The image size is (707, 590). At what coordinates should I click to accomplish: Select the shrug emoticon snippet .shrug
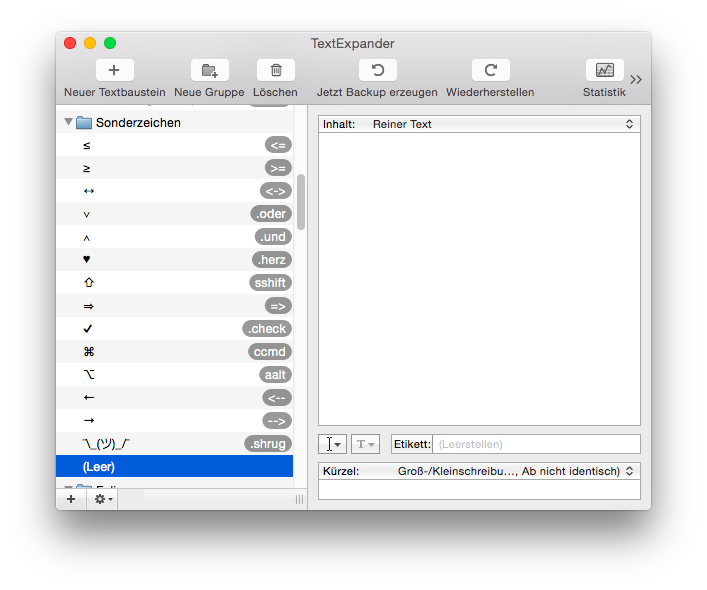pos(175,444)
